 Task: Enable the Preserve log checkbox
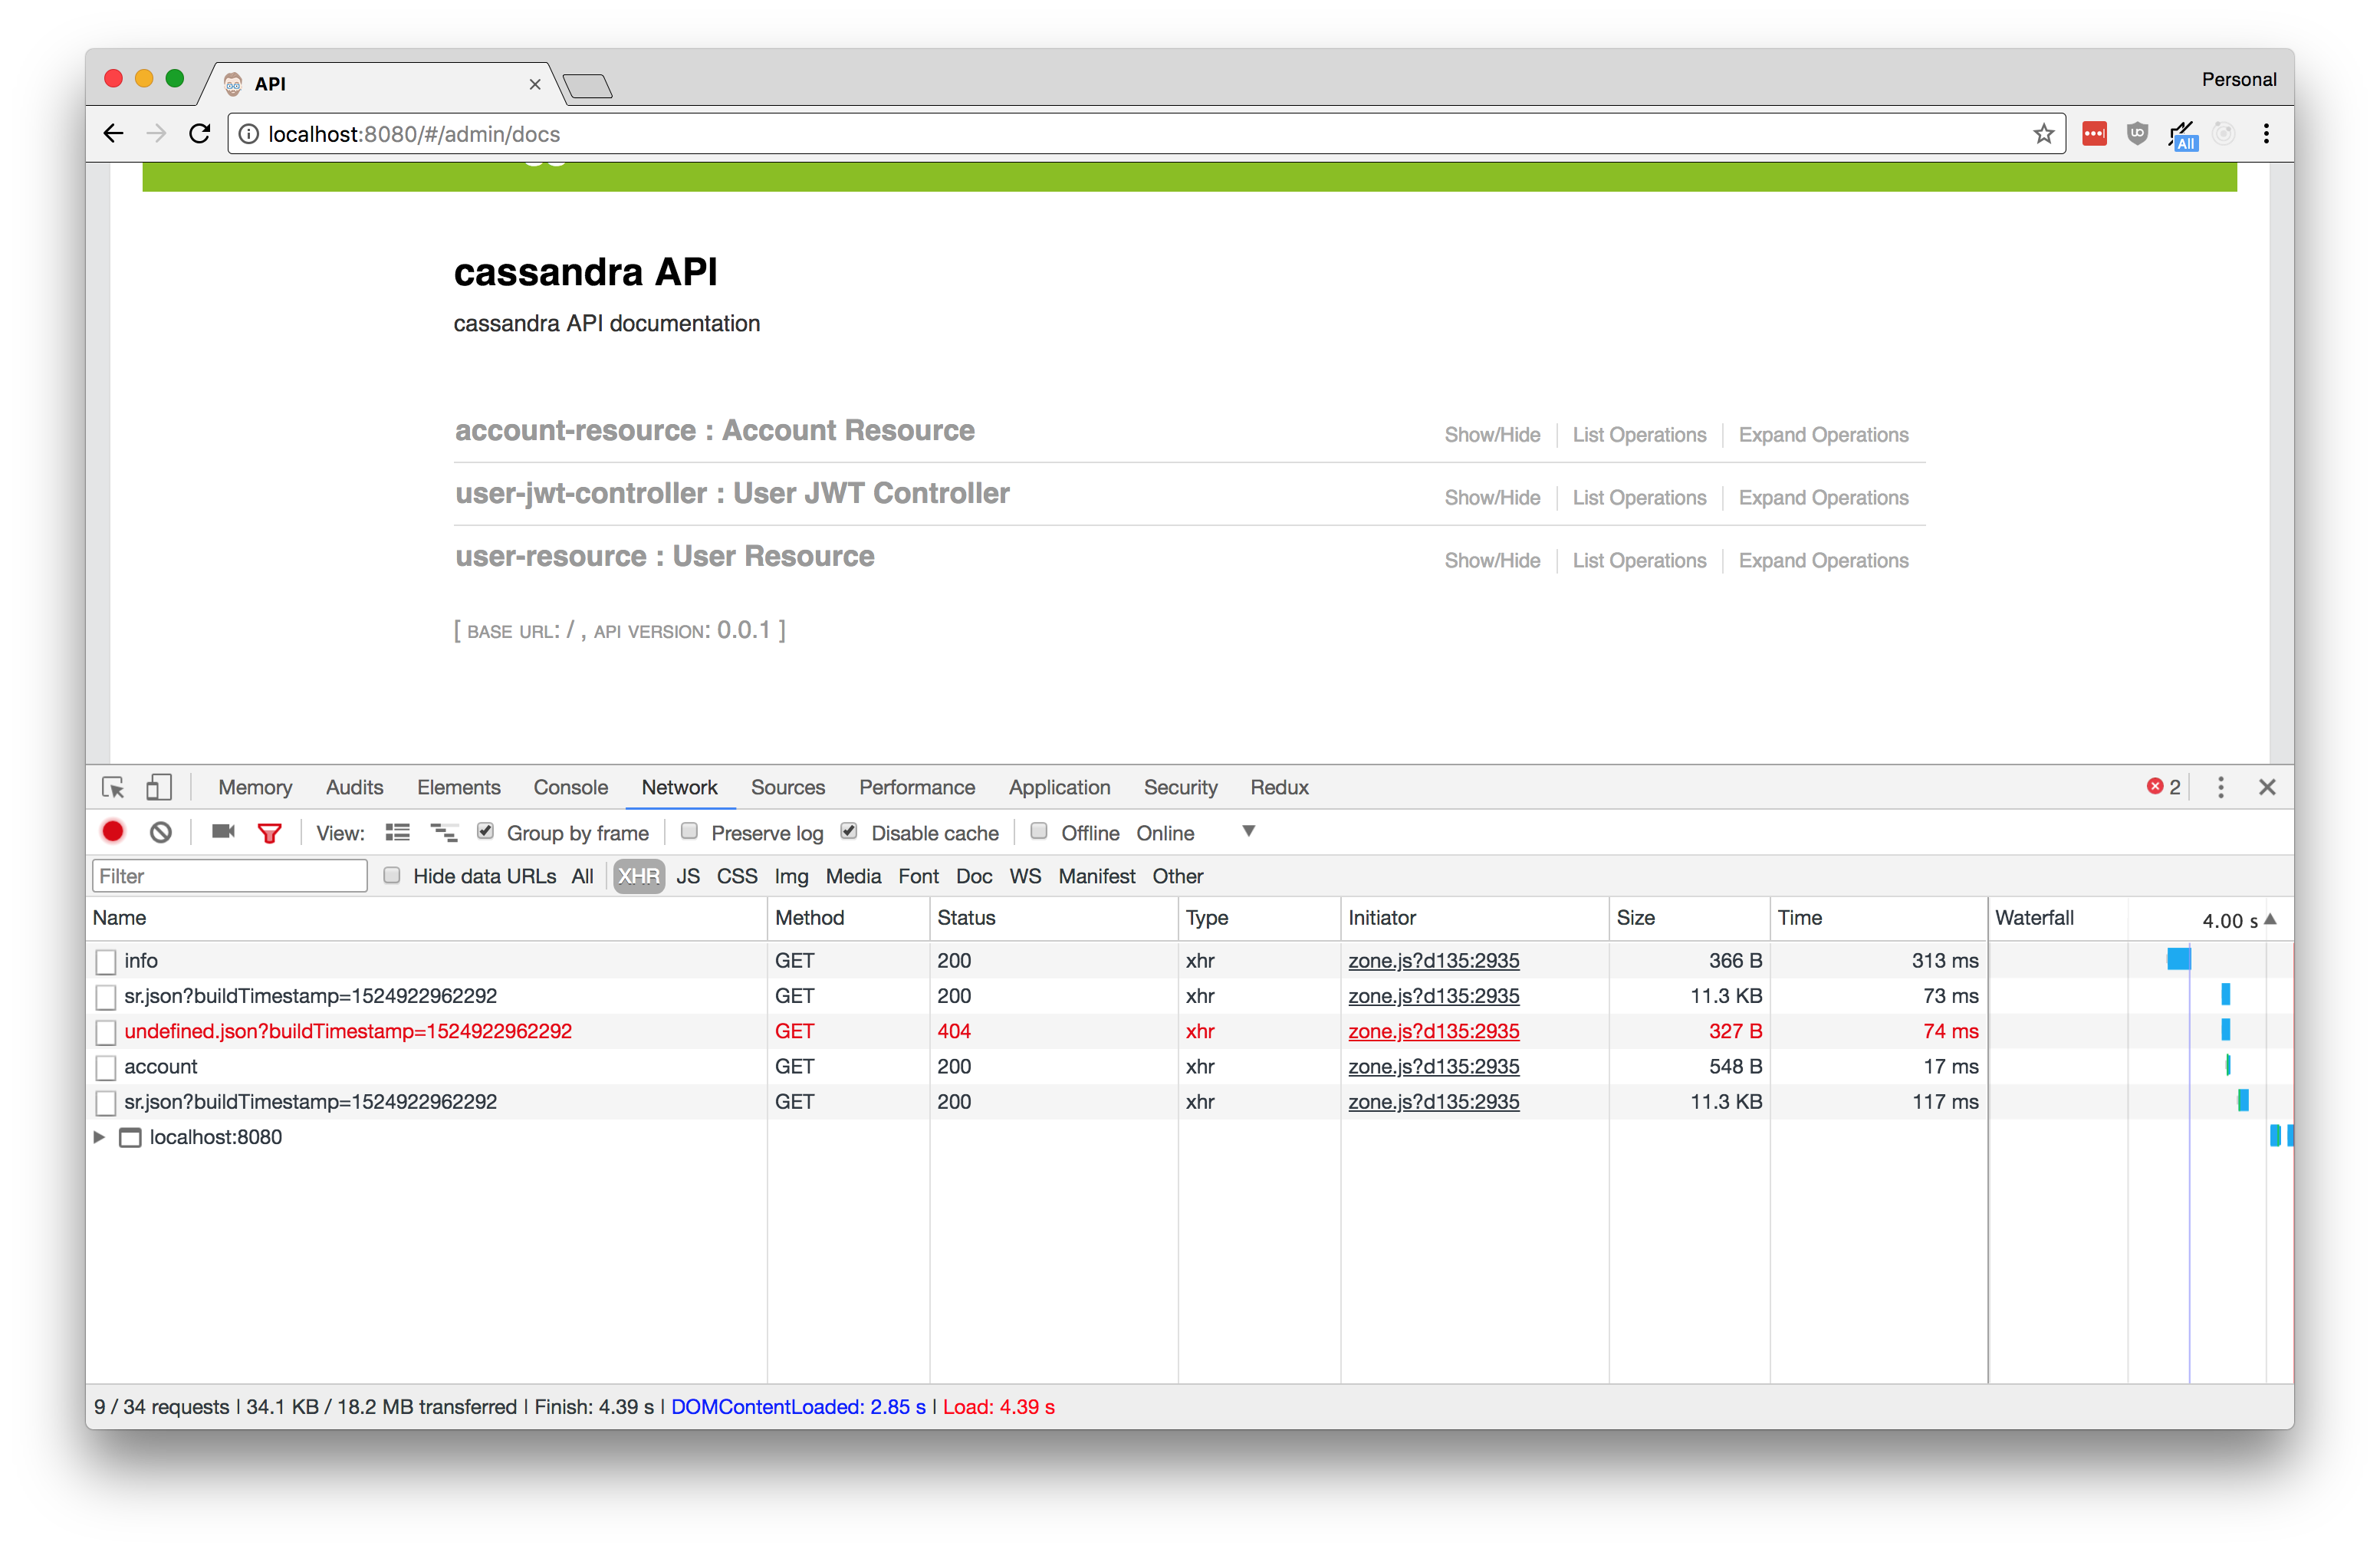click(x=689, y=831)
